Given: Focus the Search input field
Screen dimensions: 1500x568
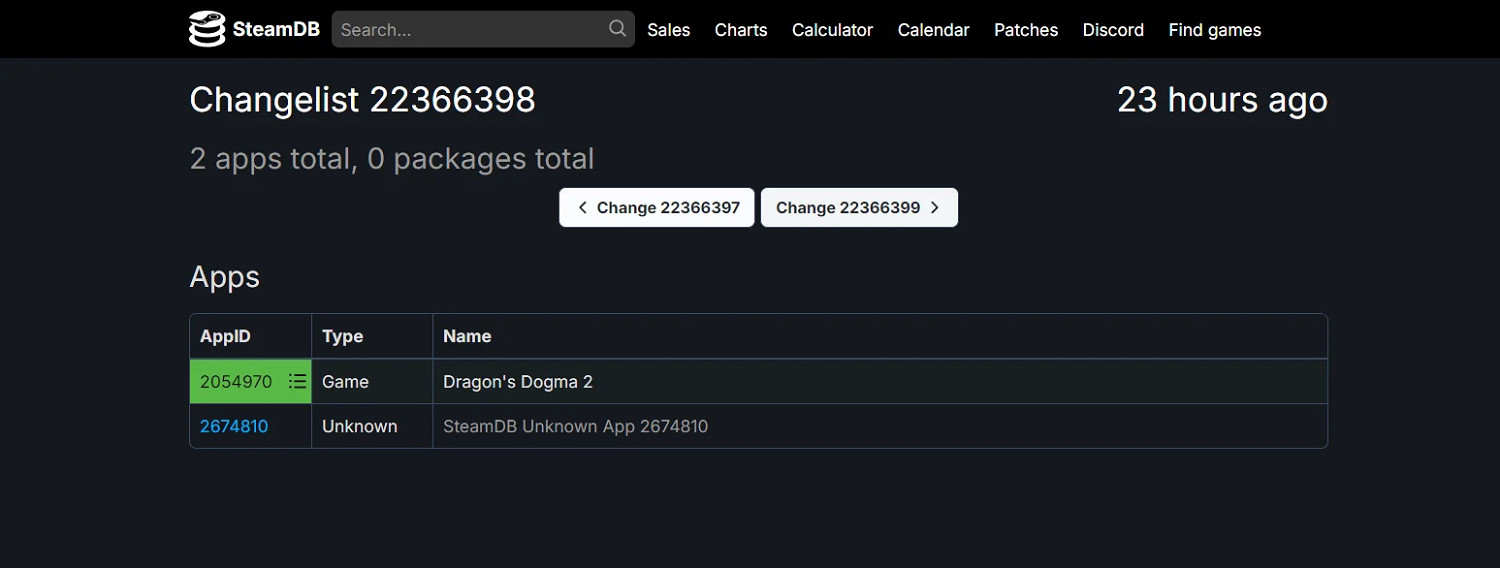Looking at the screenshot, I should (470, 30).
